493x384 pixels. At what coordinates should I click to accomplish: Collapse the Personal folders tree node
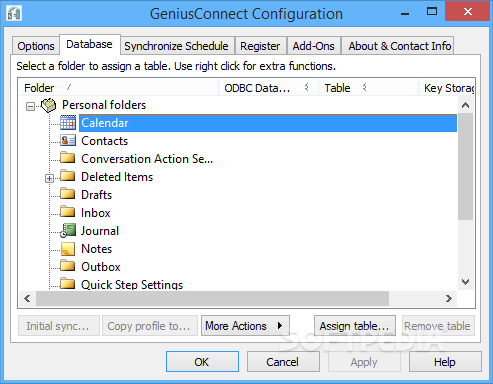(30, 106)
